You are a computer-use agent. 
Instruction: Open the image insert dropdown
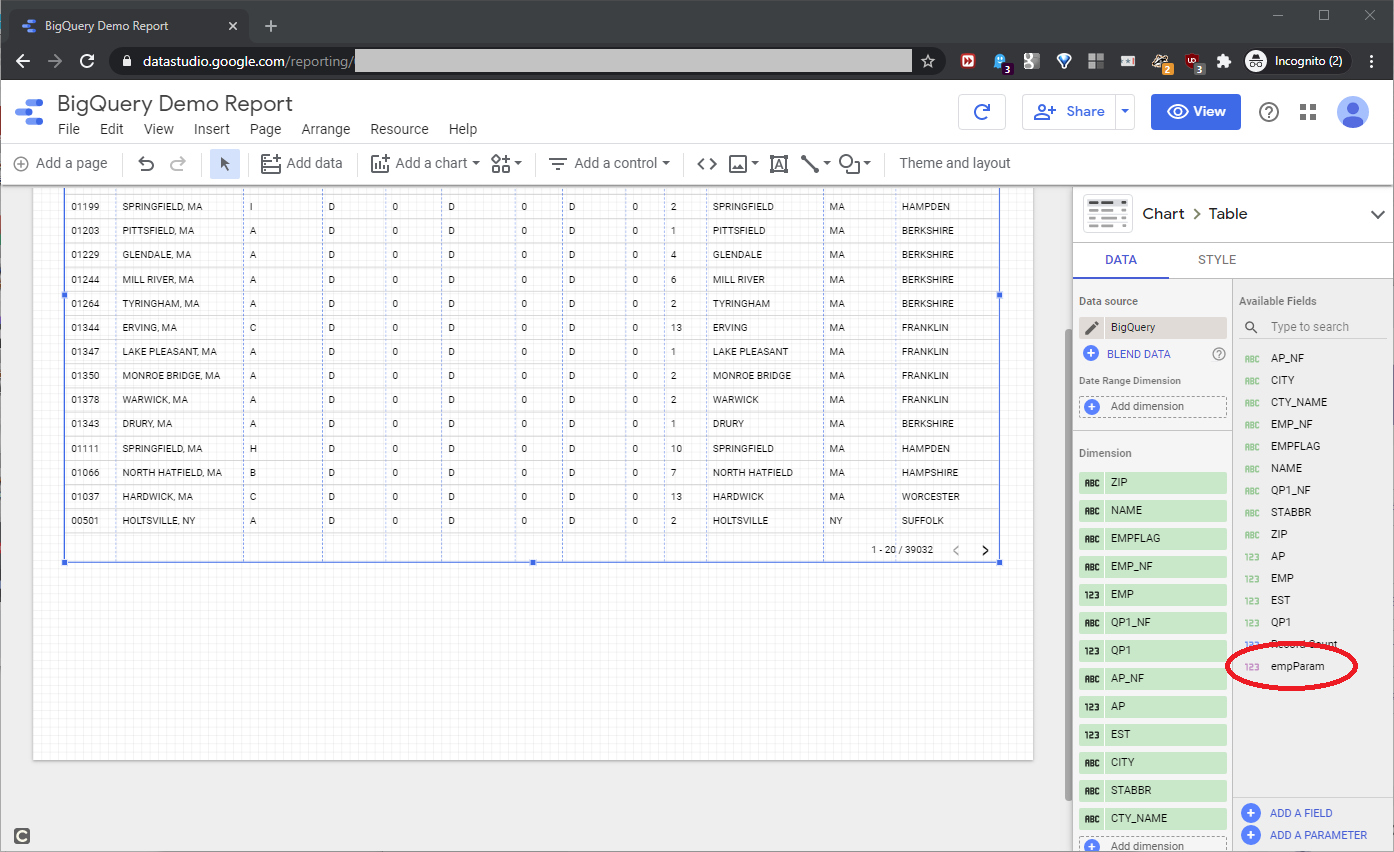pyautogui.click(x=743, y=163)
